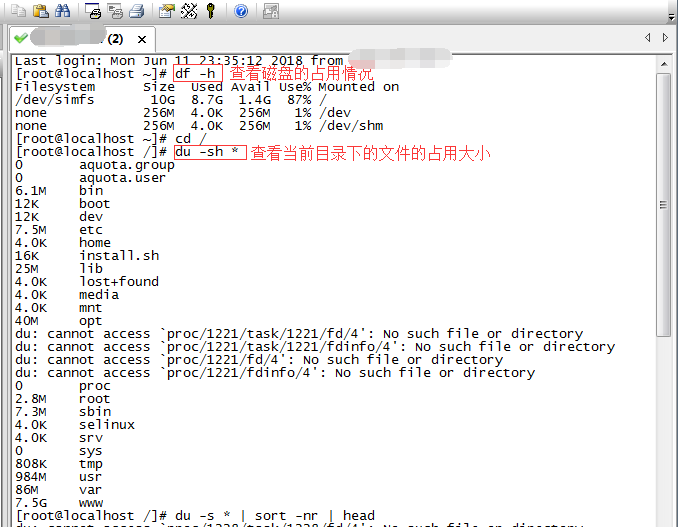Click the Print Screen toolbar icon
This screenshot has height=527, width=678.
coord(93,11)
